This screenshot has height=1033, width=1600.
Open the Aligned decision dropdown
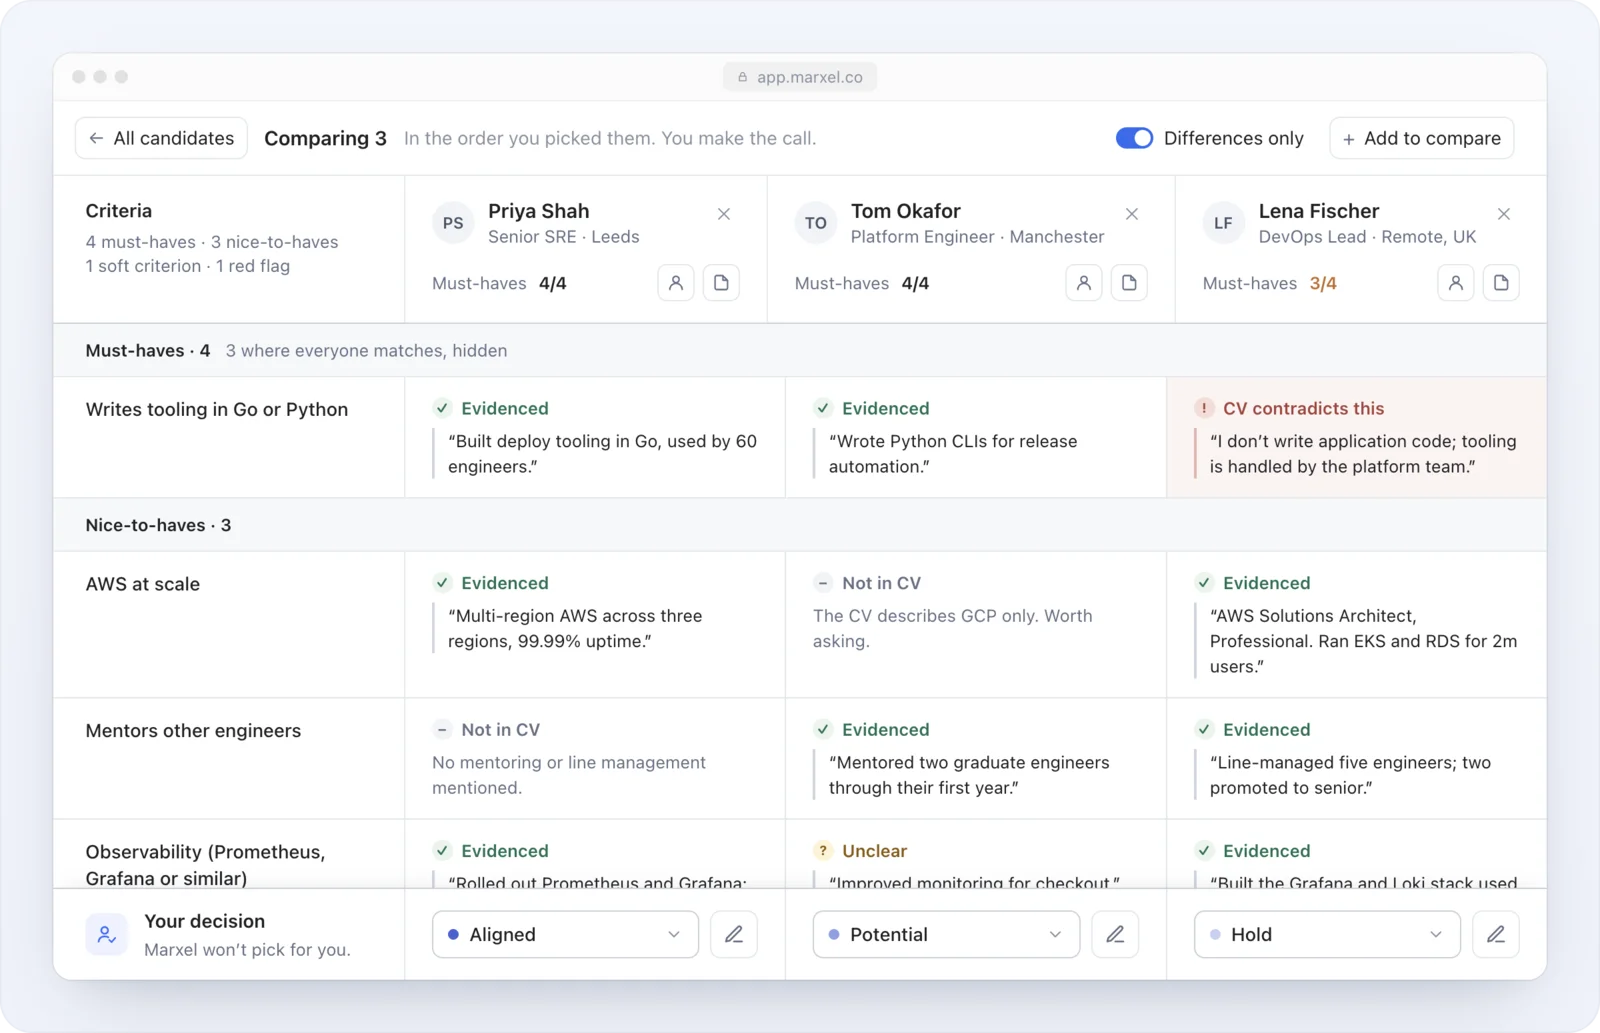(x=565, y=934)
